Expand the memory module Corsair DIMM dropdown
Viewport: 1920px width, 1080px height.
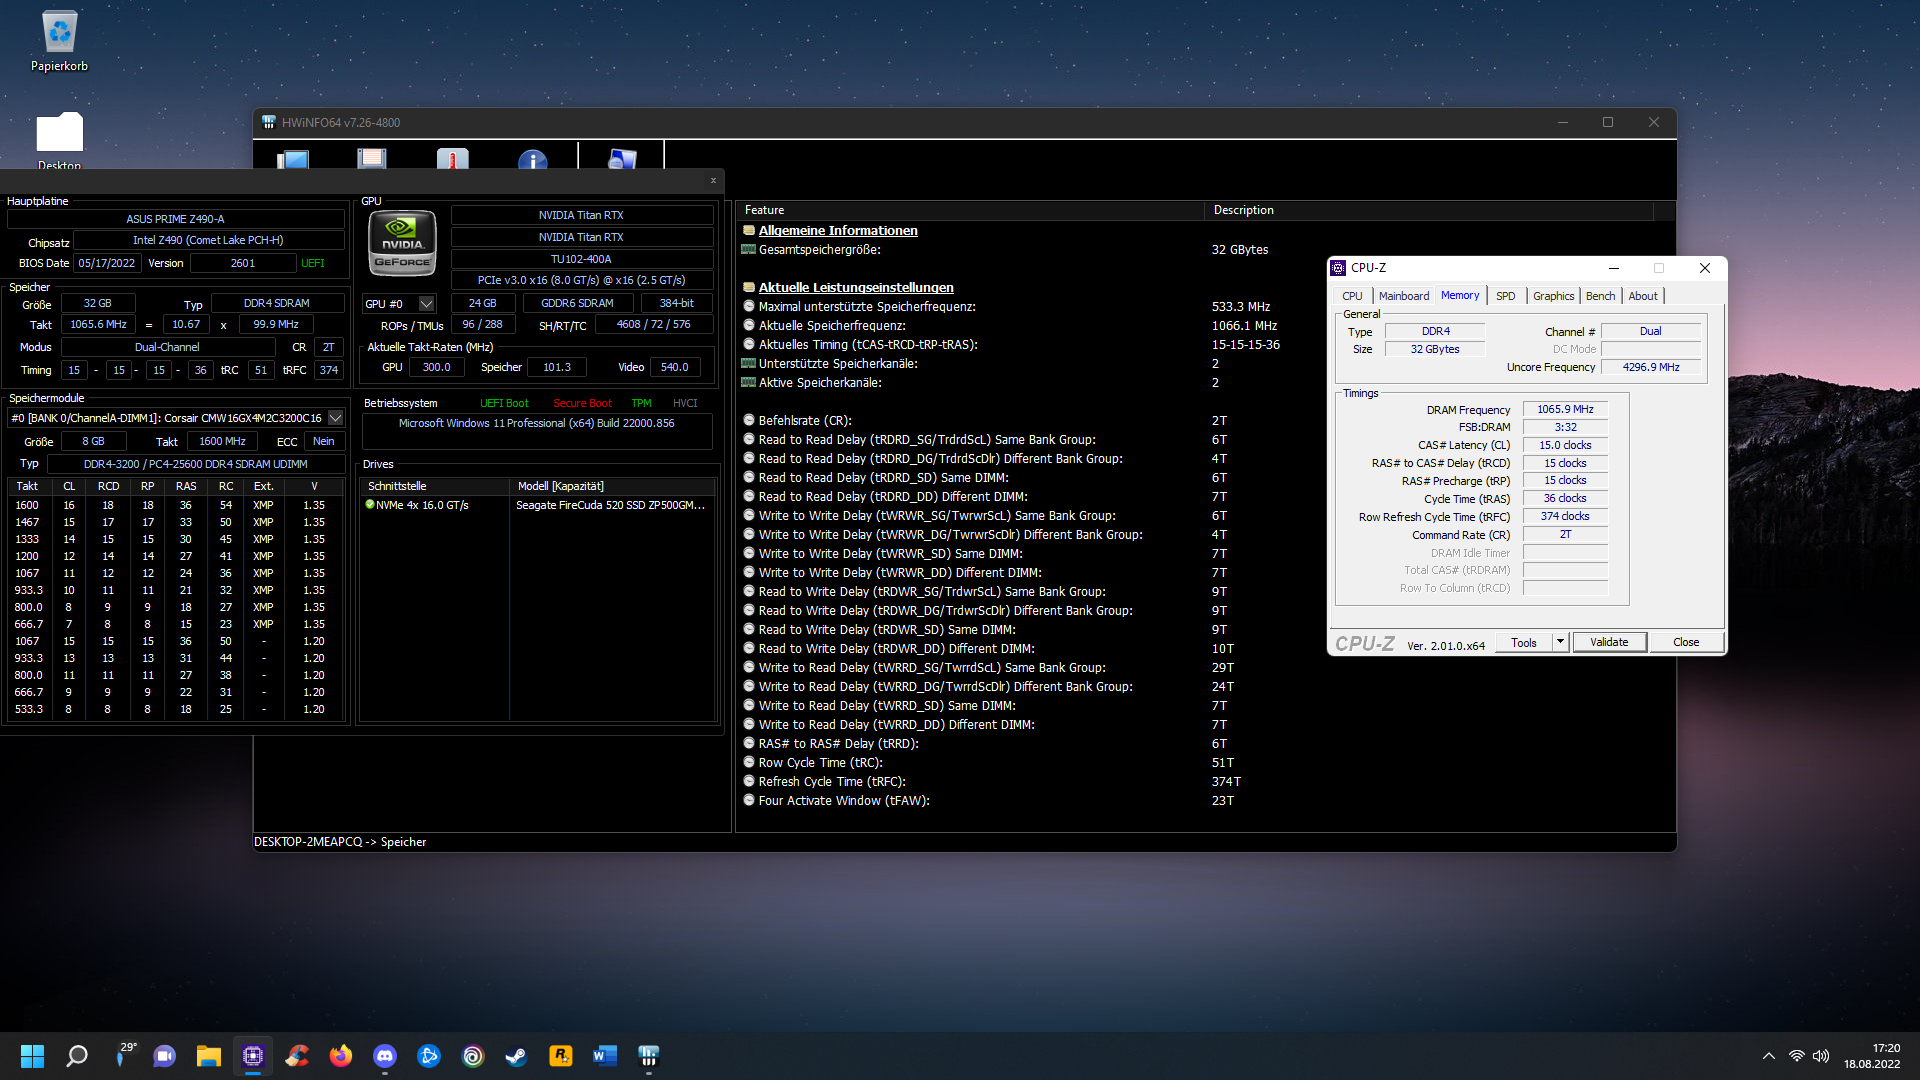tap(336, 418)
